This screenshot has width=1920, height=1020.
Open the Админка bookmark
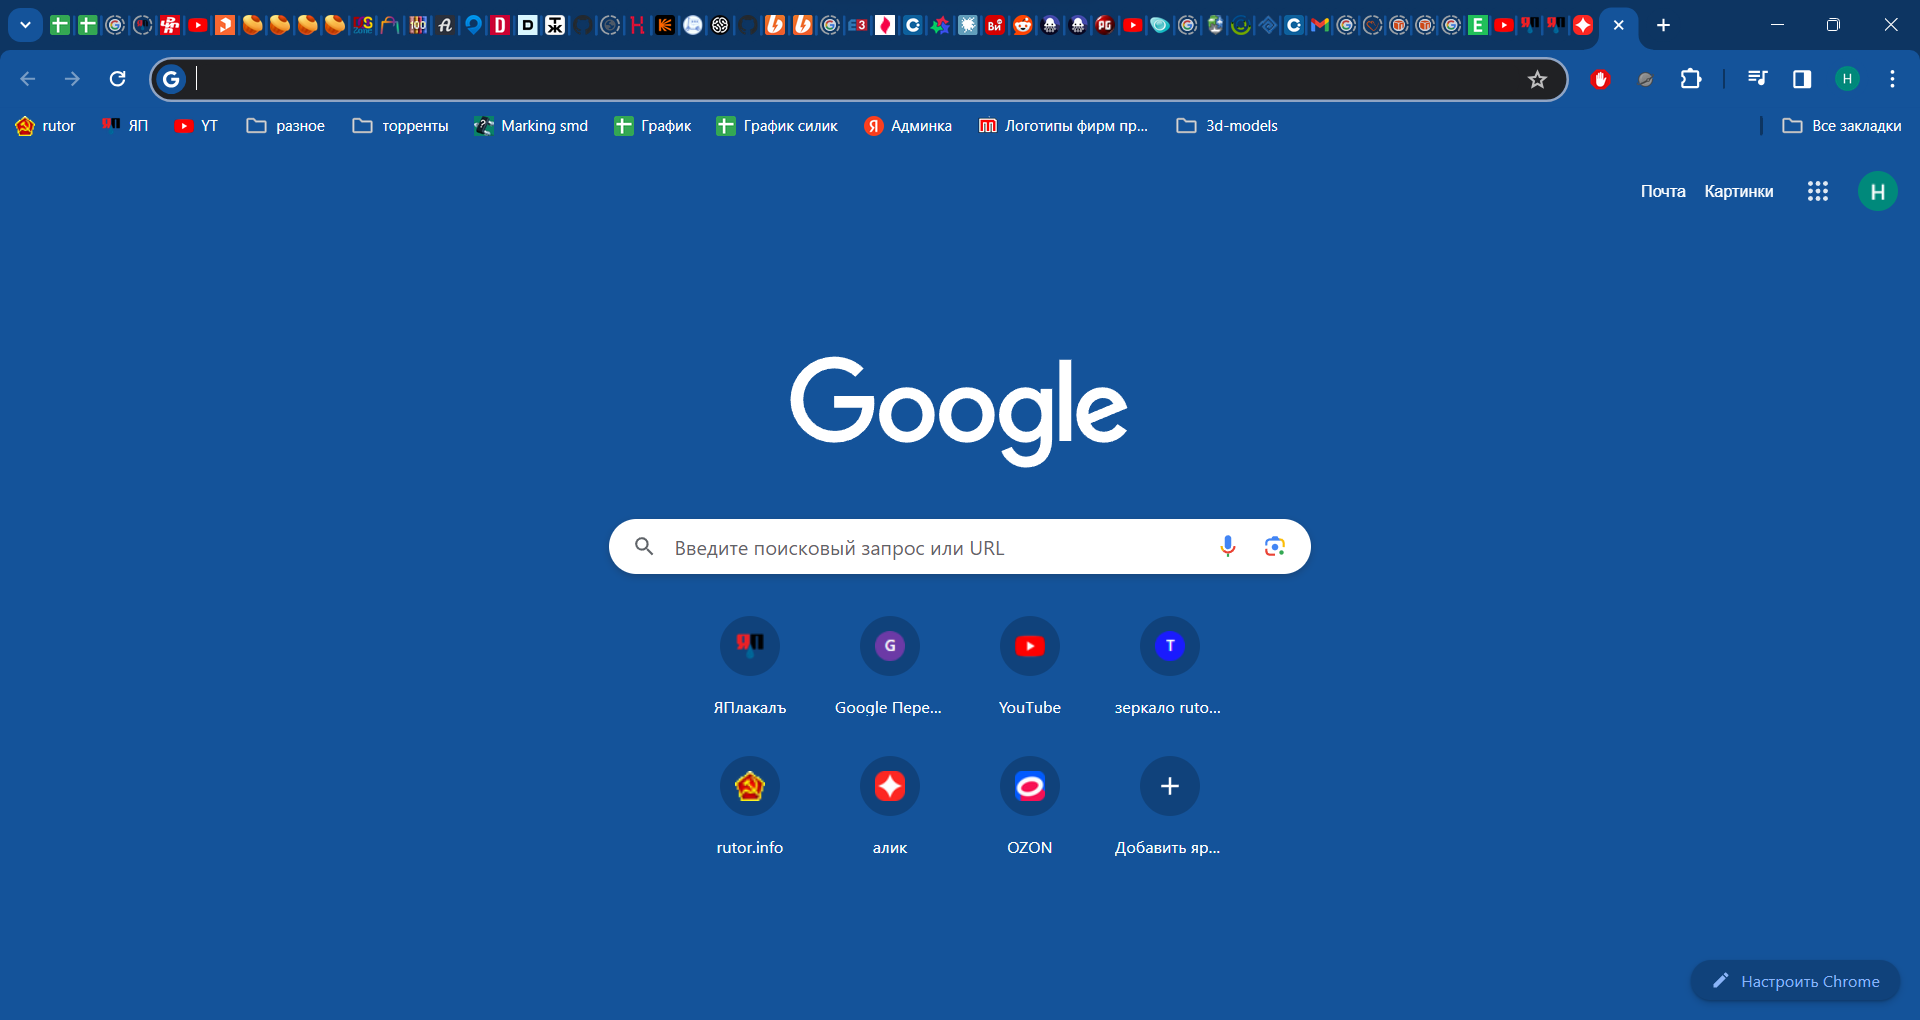click(908, 126)
